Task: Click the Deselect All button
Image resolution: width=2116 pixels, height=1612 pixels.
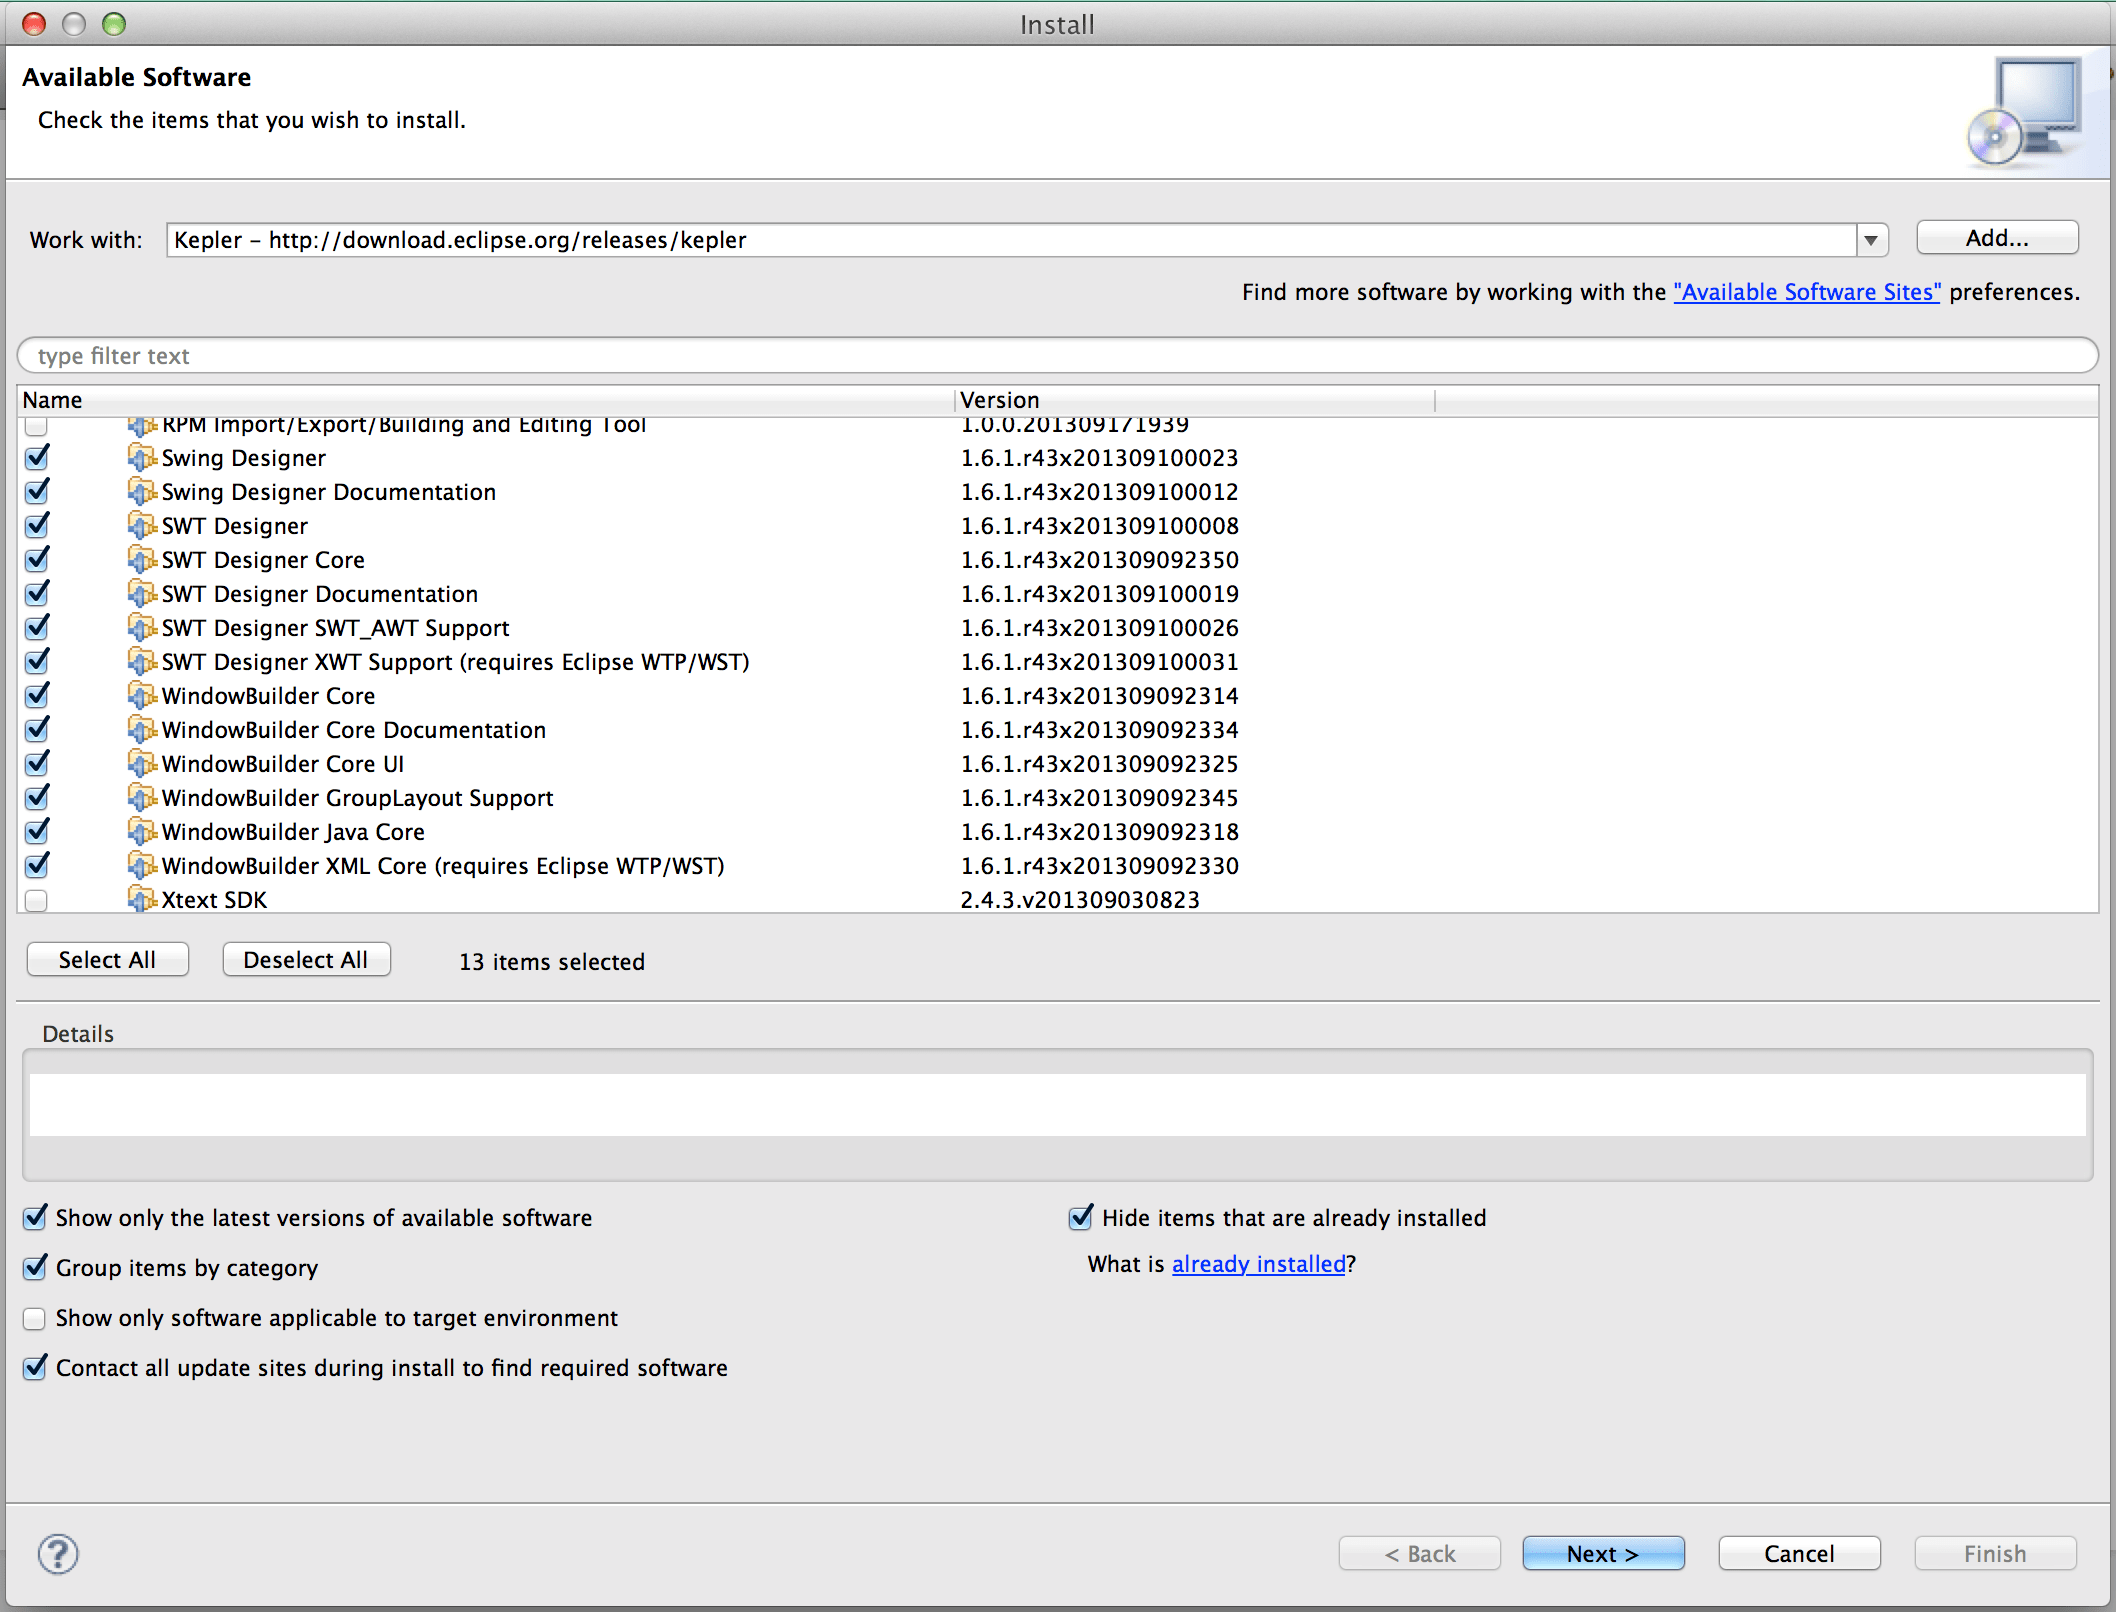Action: 306,960
